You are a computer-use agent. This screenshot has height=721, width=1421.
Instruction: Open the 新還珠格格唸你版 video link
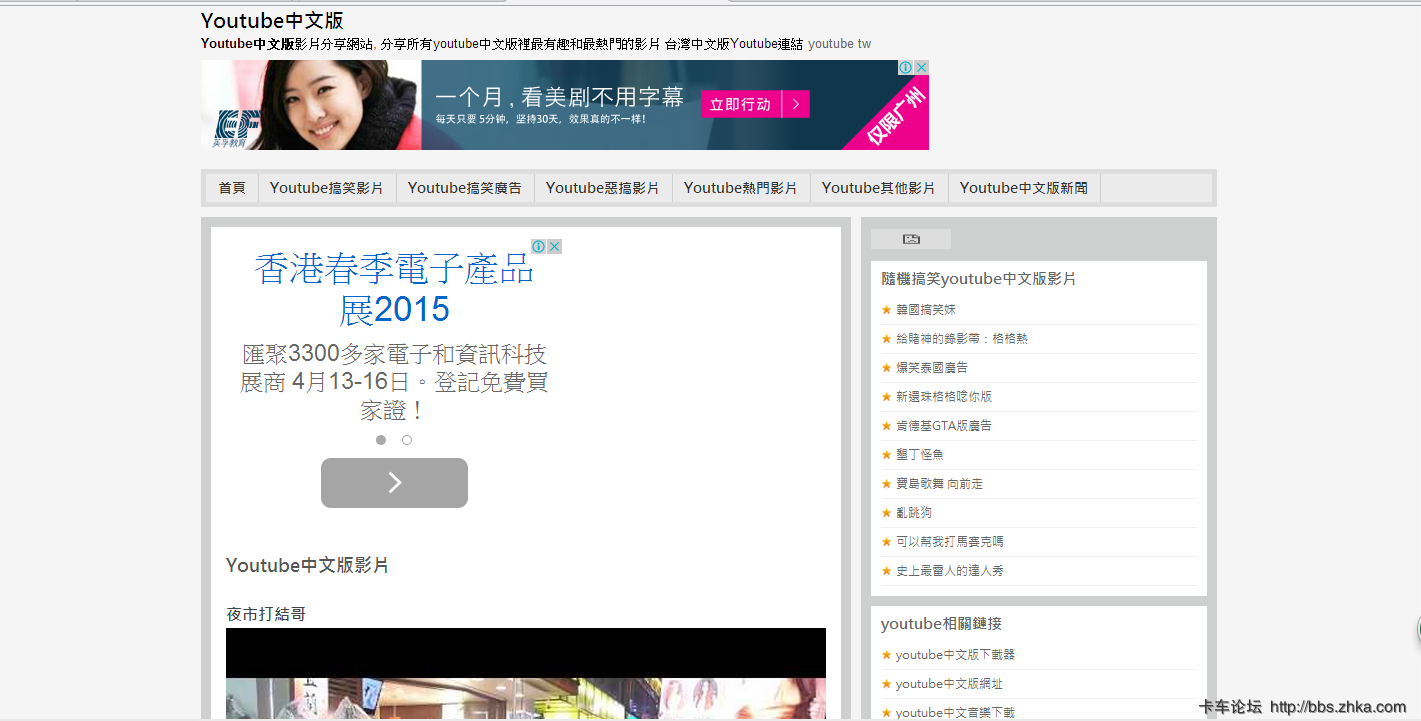(944, 397)
